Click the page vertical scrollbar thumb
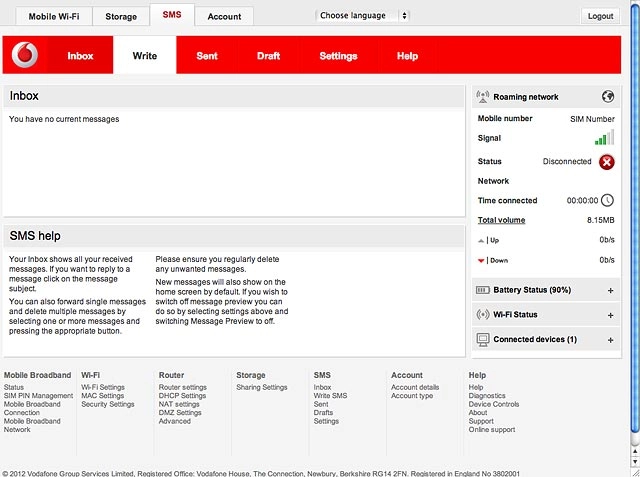Viewport: 640px width, 477px height. (635, 218)
